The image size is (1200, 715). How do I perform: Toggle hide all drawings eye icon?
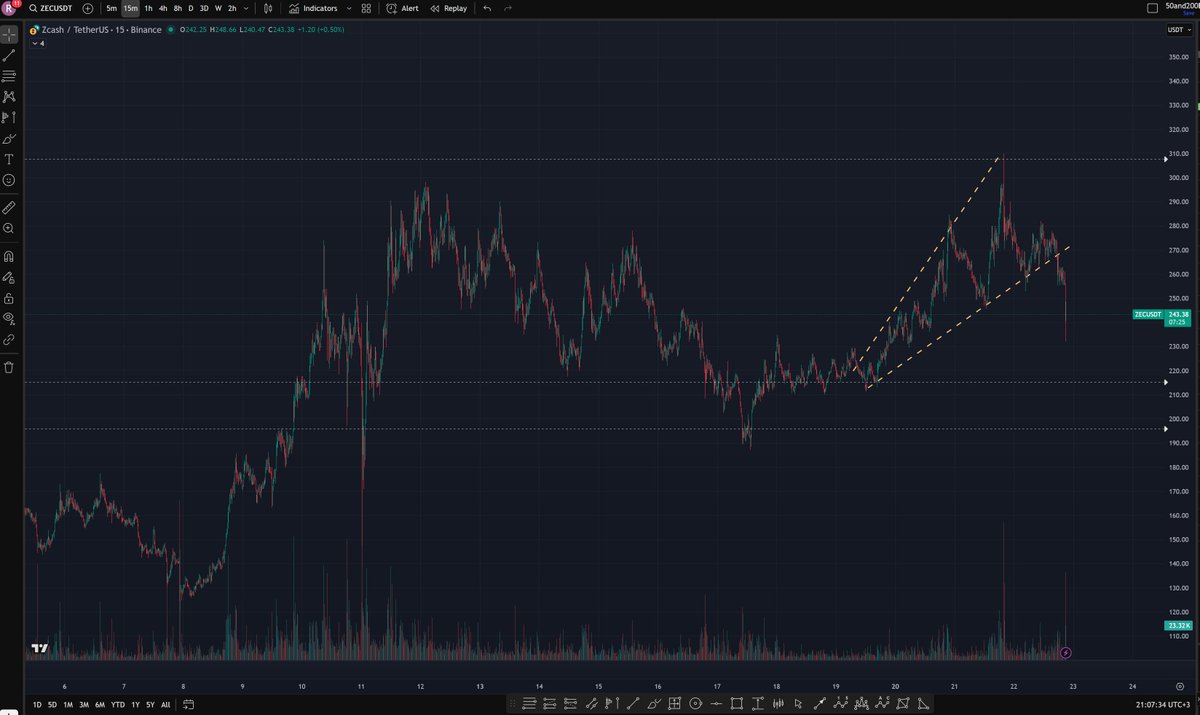[9, 319]
